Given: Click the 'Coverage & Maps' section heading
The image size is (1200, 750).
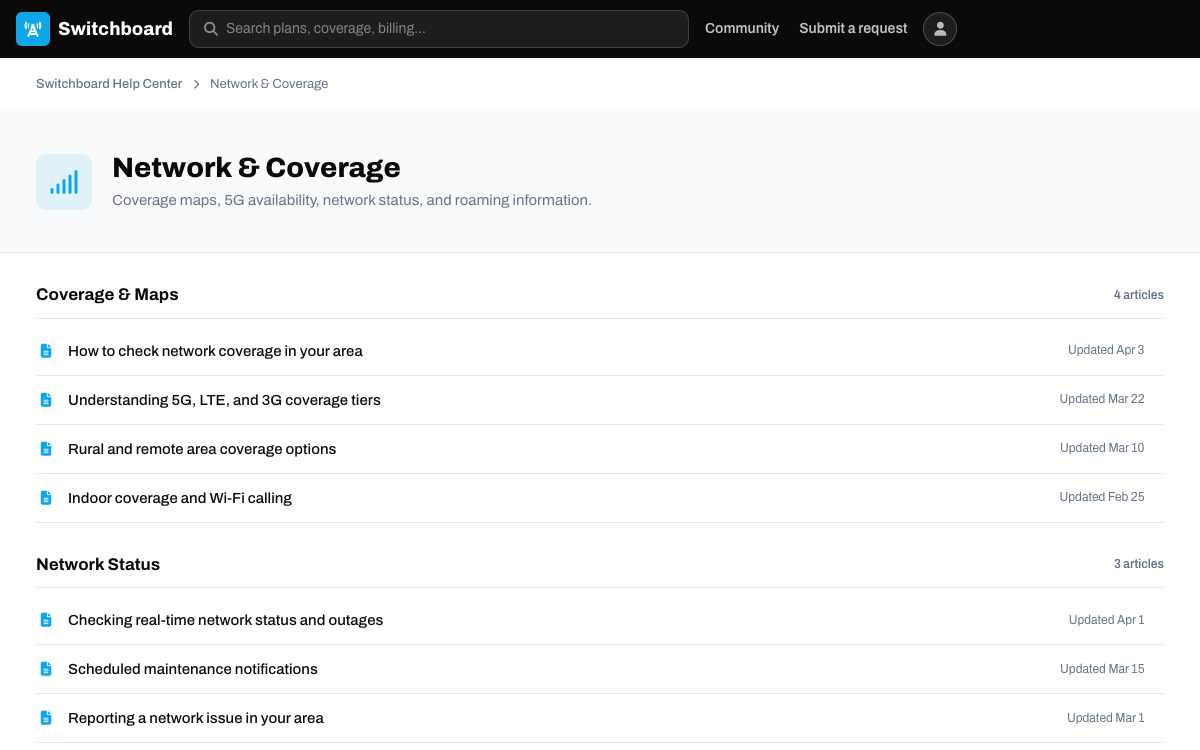Looking at the screenshot, I should [x=107, y=294].
